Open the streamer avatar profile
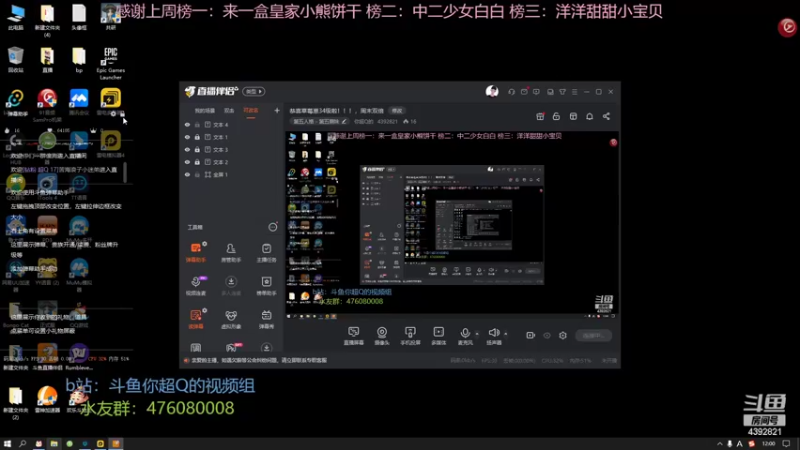Image resolution: width=800 pixels, height=450 pixels. tap(492, 91)
